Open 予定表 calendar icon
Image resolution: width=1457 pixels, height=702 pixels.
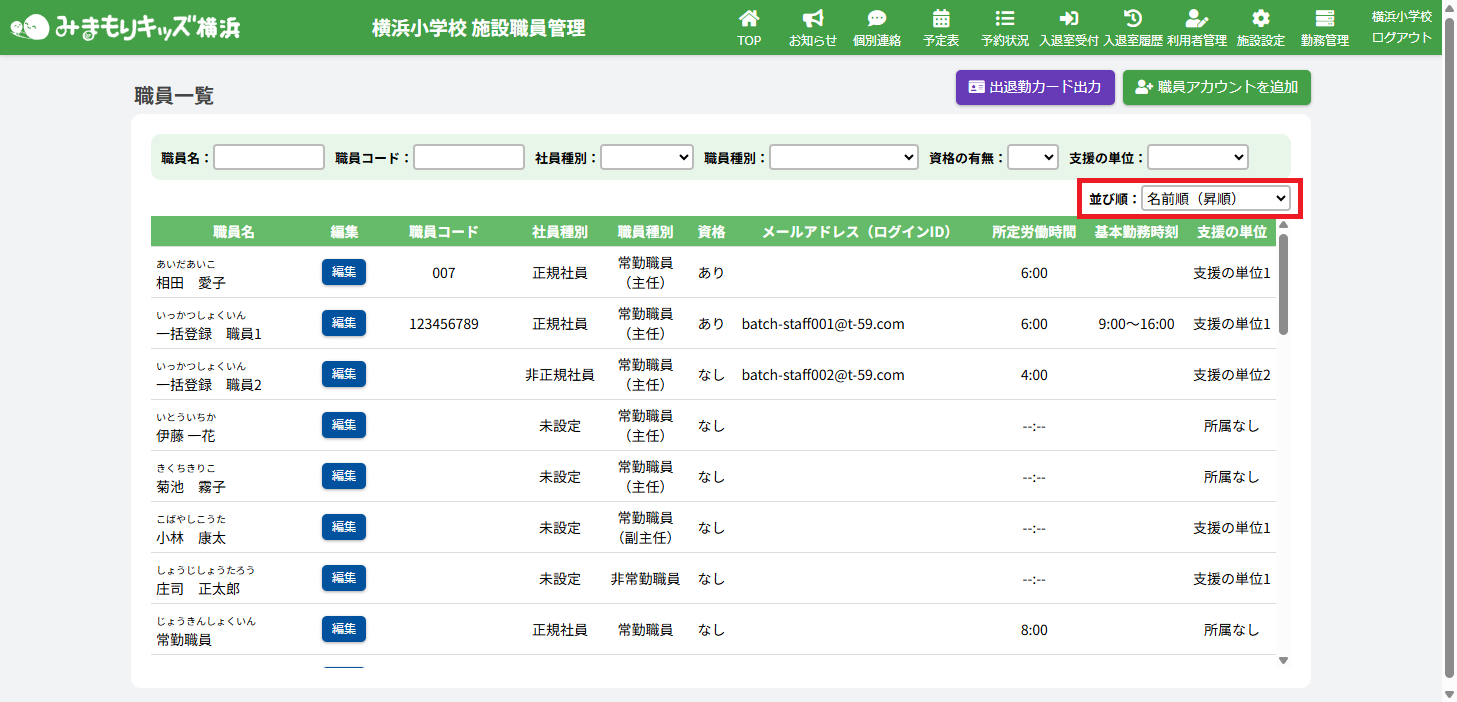(x=940, y=19)
